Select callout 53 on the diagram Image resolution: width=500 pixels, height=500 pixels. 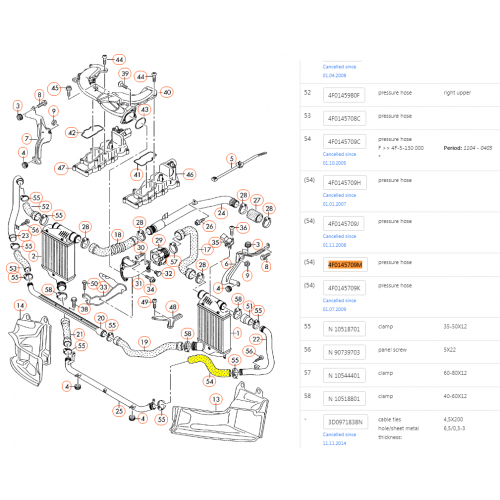click(13, 268)
